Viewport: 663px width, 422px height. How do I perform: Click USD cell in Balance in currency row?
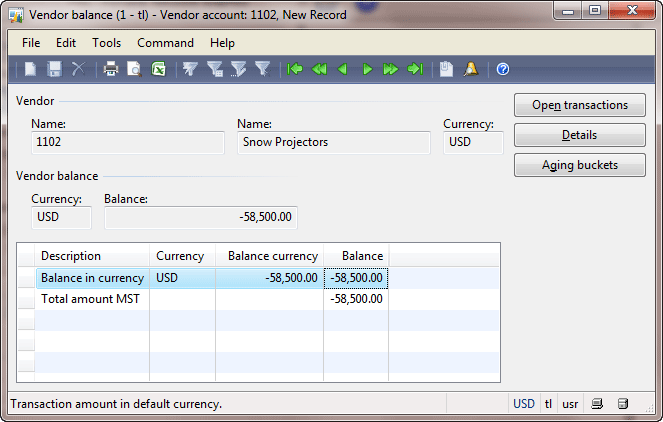pos(182,278)
